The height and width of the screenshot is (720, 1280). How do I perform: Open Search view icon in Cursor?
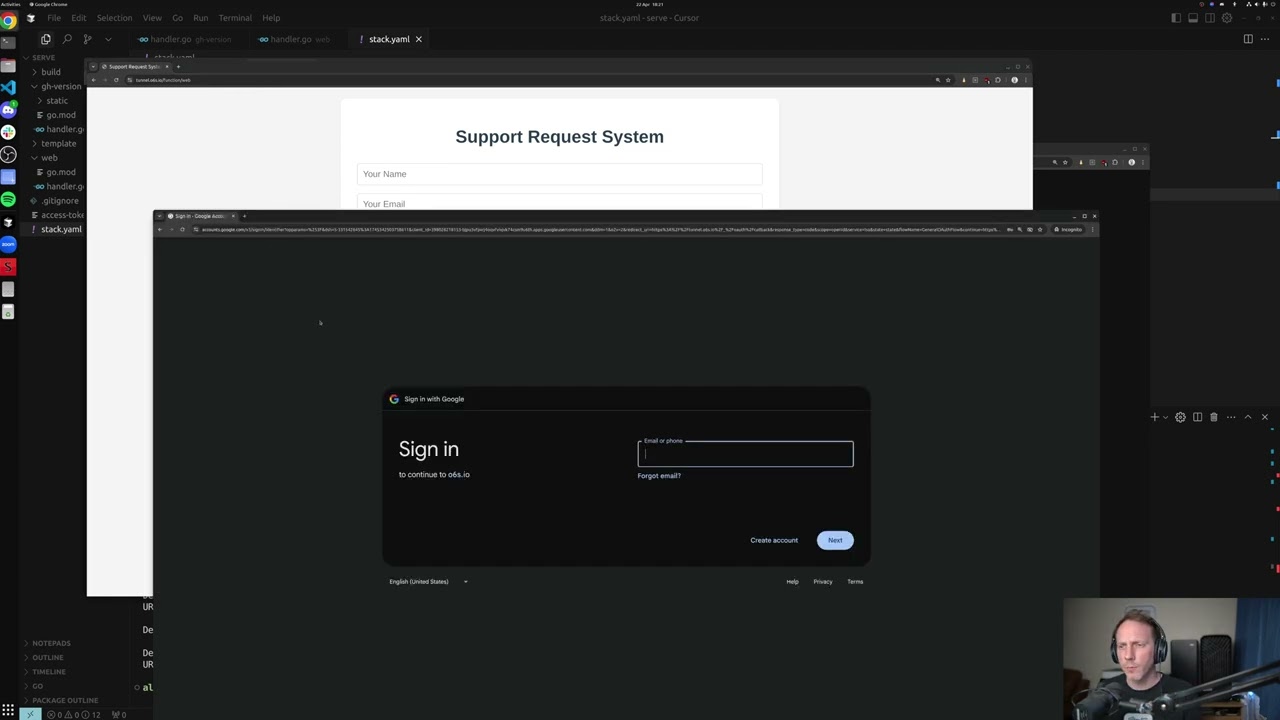(x=67, y=39)
